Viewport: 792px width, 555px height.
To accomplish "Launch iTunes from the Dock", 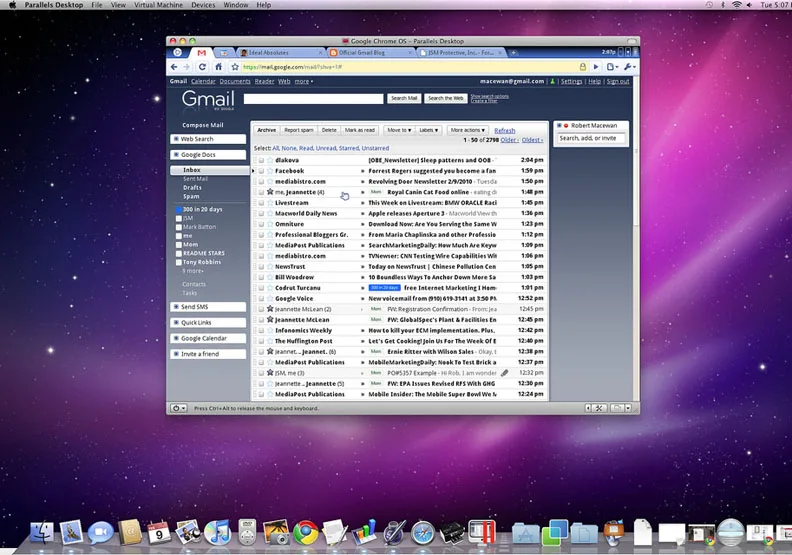I will [218, 533].
